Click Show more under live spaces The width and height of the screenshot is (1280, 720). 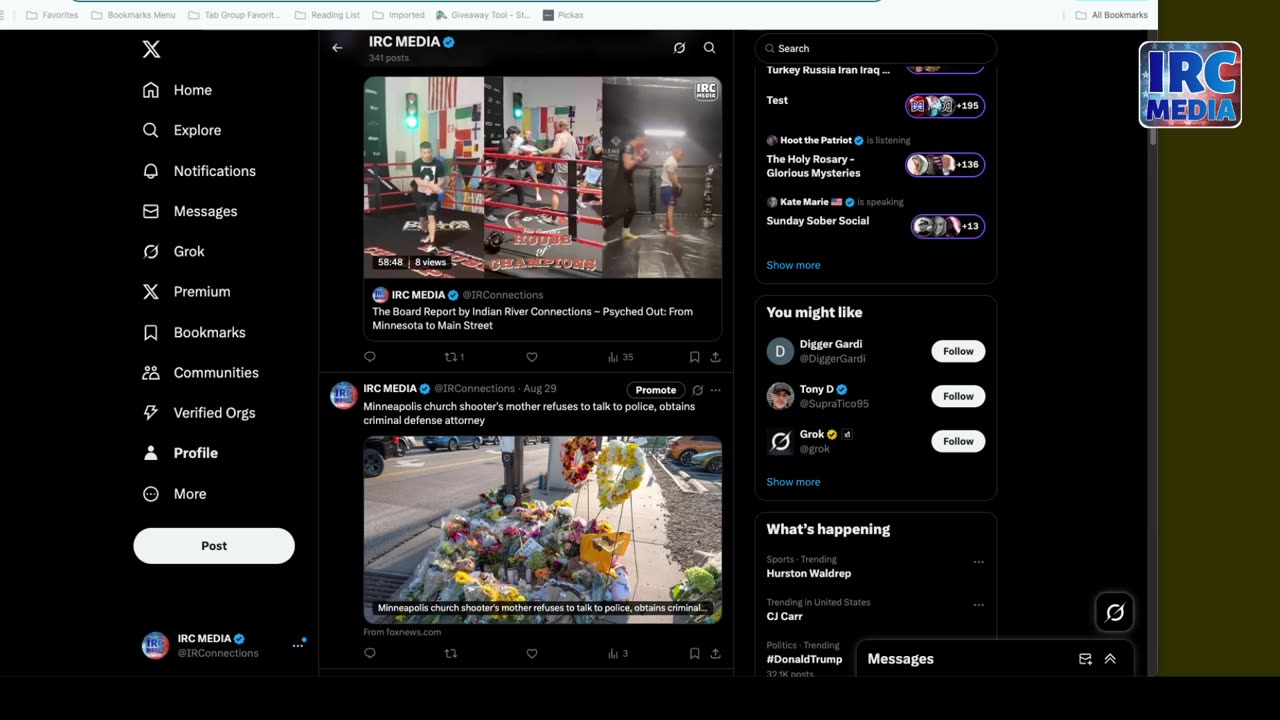pyautogui.click(x=793, y=265)
